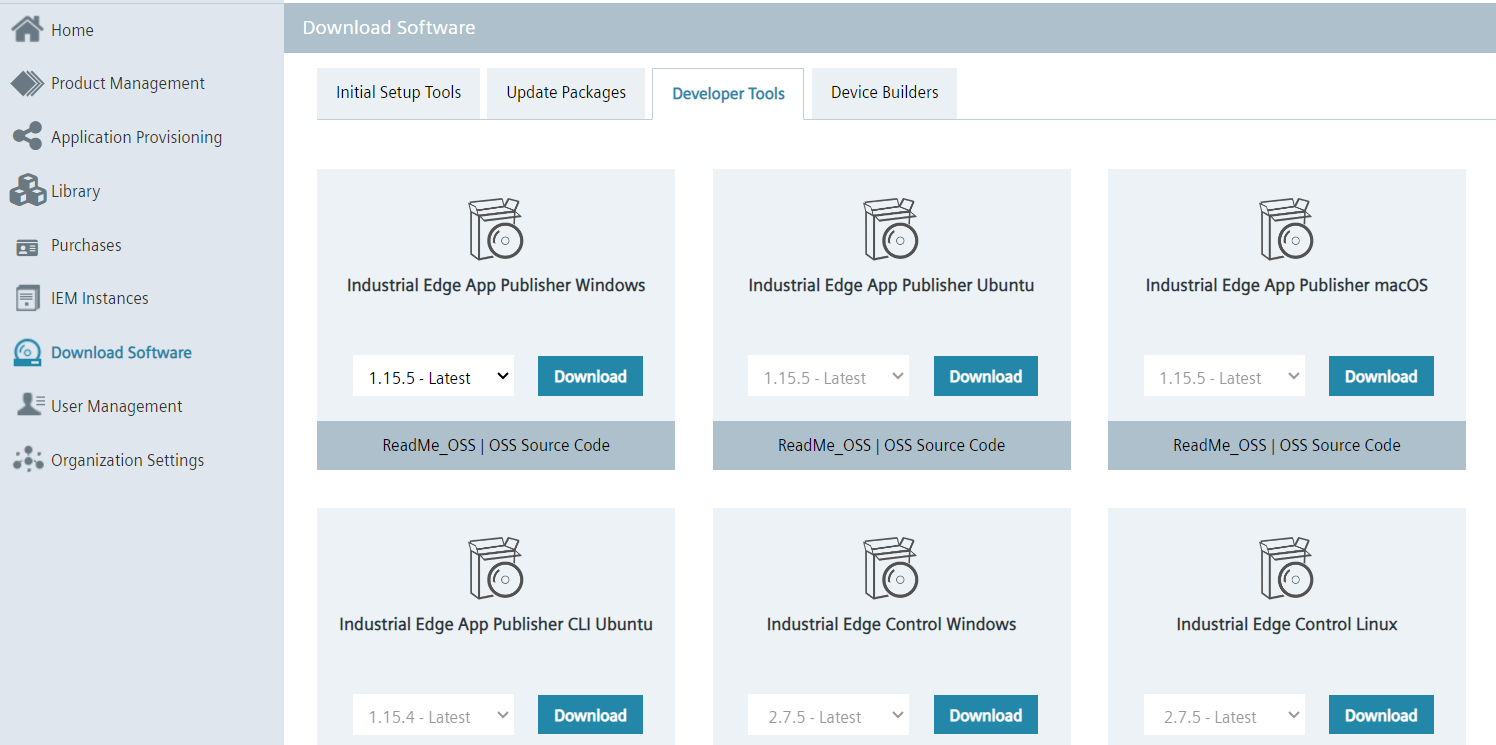Open the Update Packages tab

pyautogui.click(x=566, y=92)
